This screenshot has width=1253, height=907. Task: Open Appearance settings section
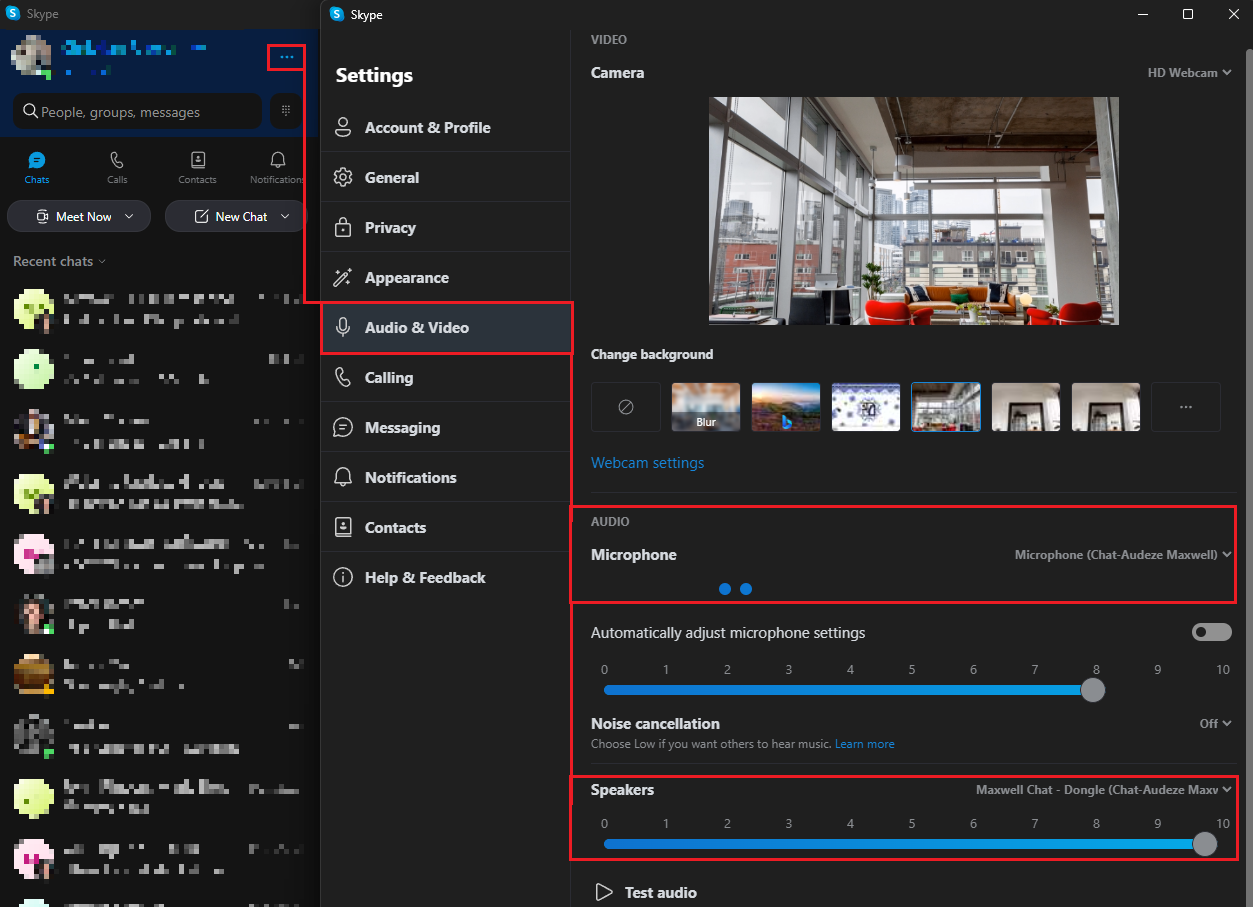pyautogui.click(x=446, y=278)
